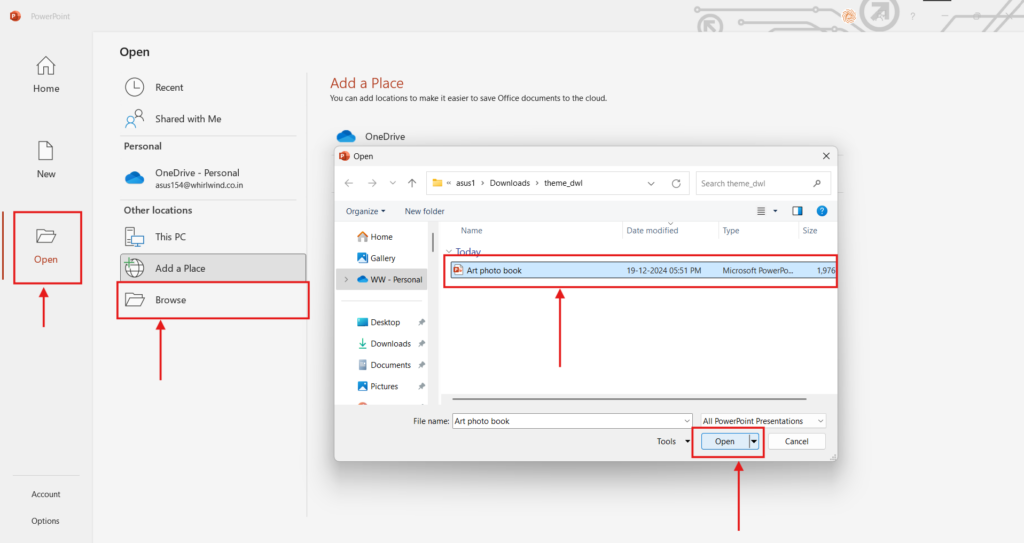Screen dimensions: 1024x543
Task: Click the New folder button
Action: point(424,211)
